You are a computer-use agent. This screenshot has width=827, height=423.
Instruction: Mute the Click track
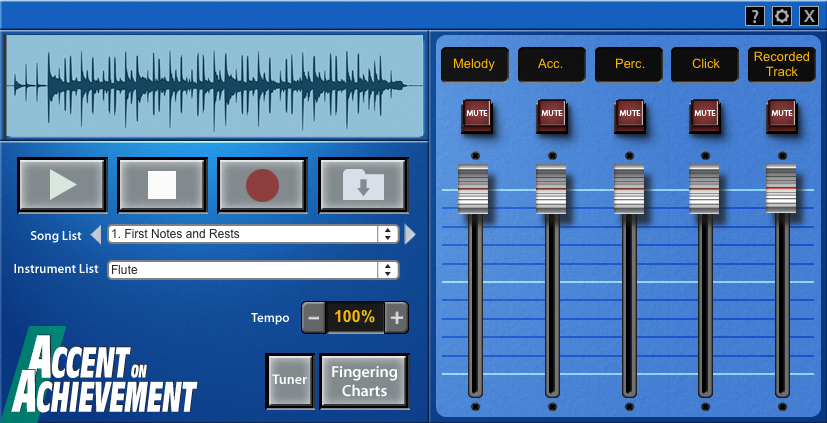point(705,115)
